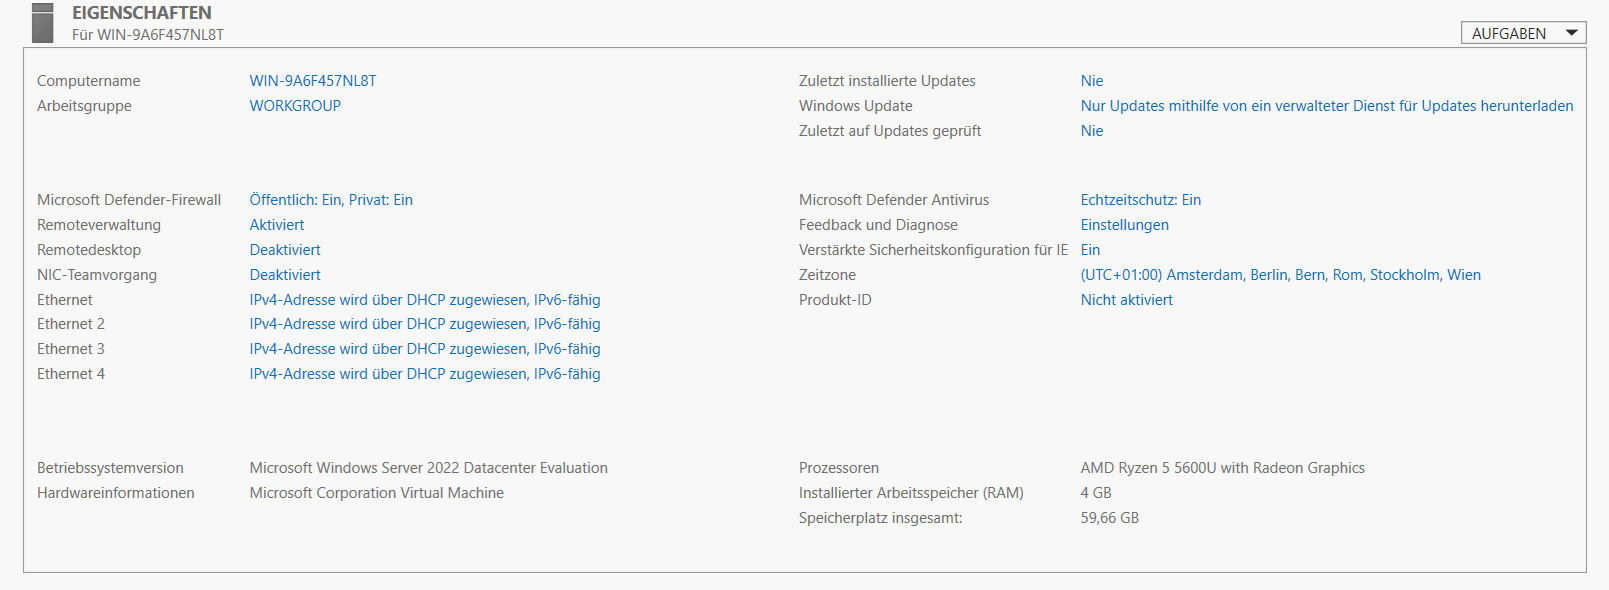Change workgroup by clicking WORKGROUP
Viewport: 1609px width, 590px height.
click(x=295, y=105)
